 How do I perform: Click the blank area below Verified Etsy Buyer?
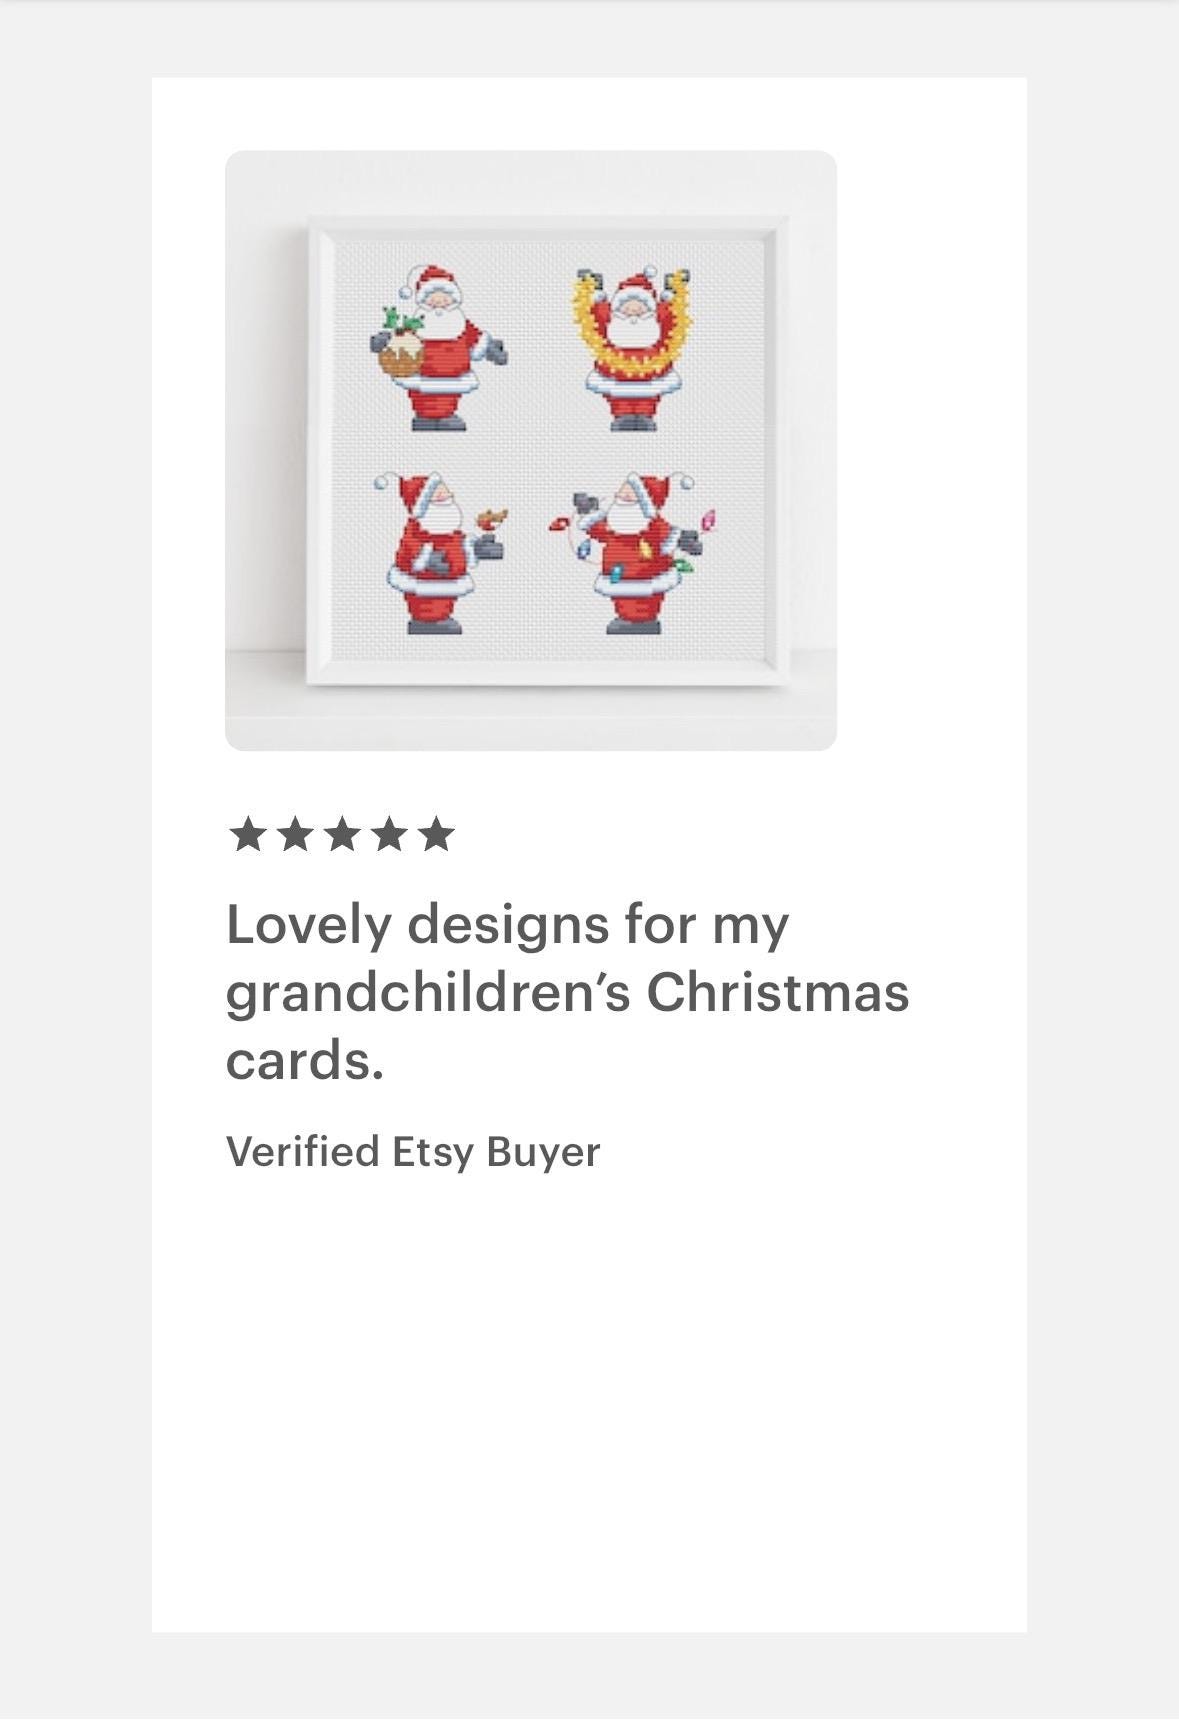pyautogui.click(x=589, y=1400)
